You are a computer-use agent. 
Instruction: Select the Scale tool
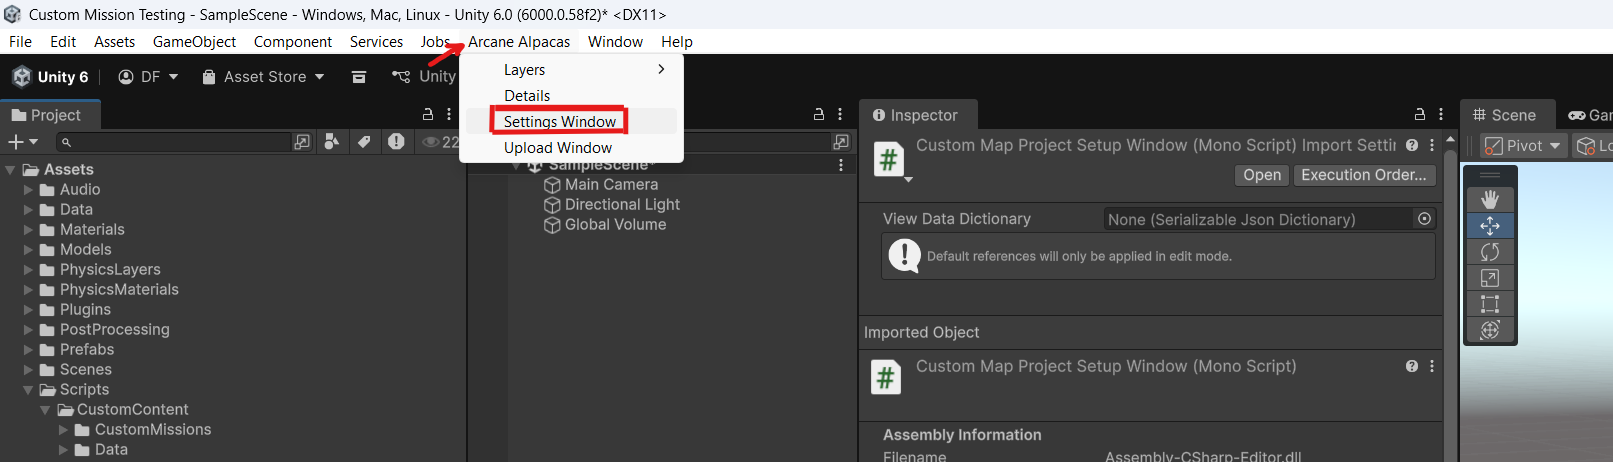(x=1490, y=277)
